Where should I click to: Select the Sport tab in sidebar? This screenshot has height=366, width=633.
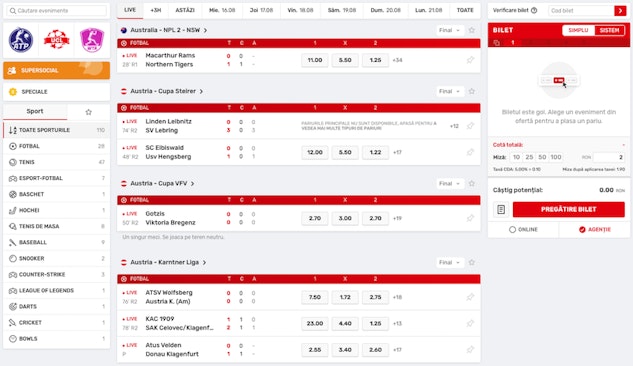tap(35, 111)
